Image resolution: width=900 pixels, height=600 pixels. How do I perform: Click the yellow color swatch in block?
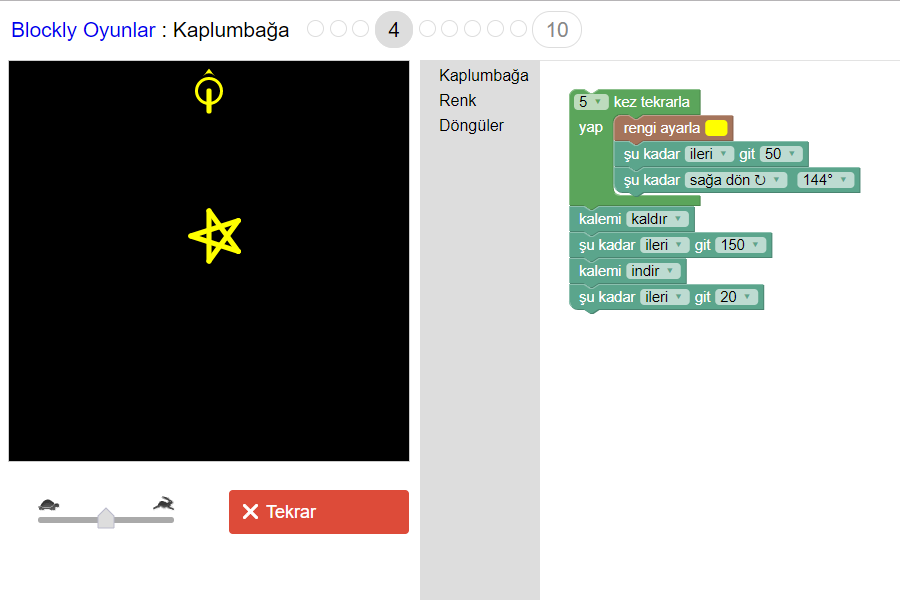pyautogui.click(x=716, y=128)
